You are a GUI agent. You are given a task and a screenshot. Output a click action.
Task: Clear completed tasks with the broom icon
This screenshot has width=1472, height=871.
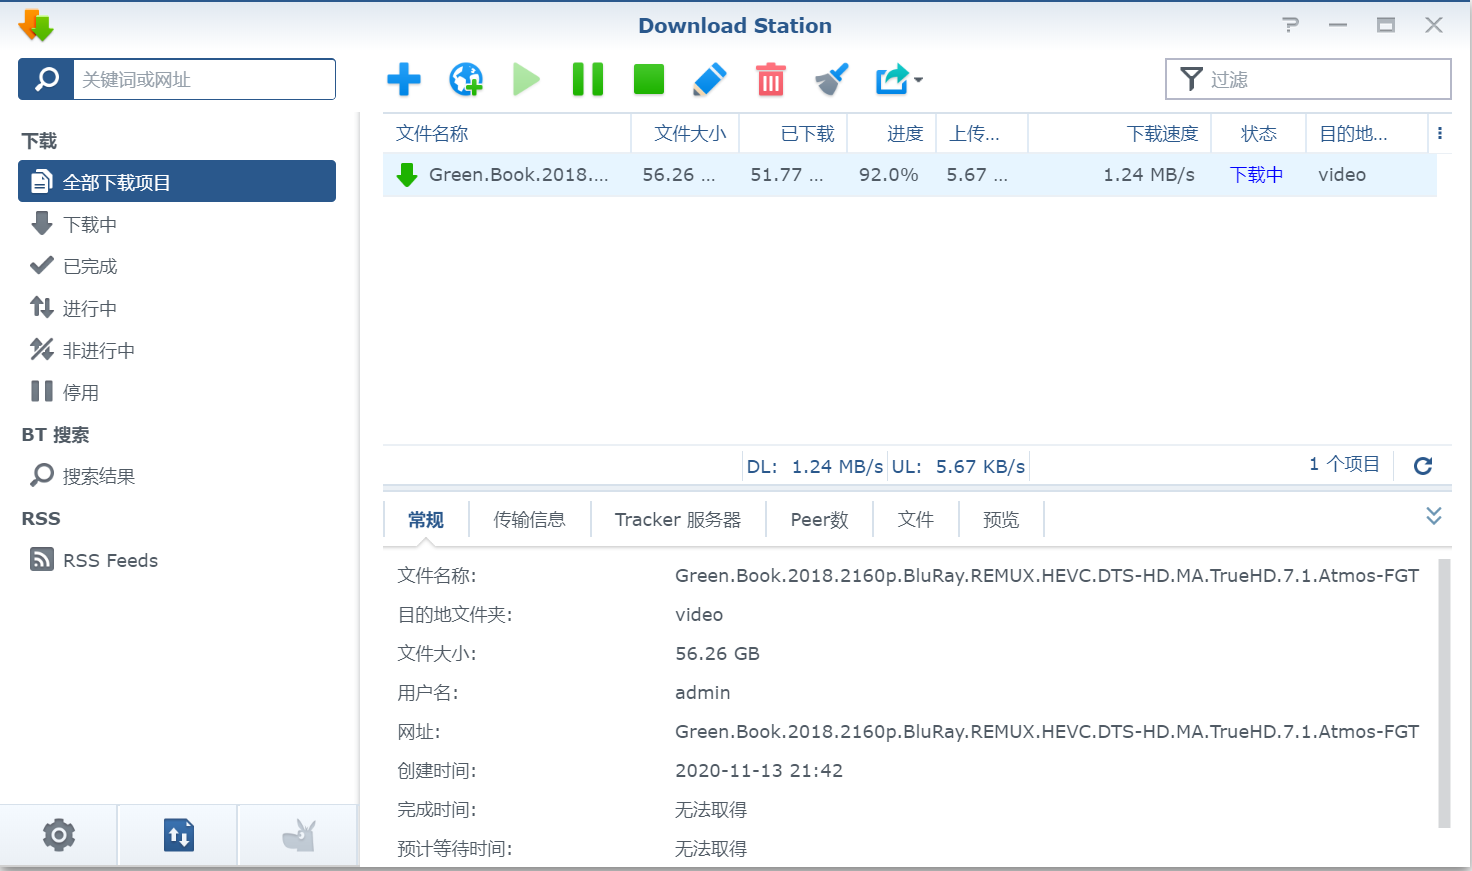pos(831,79)
